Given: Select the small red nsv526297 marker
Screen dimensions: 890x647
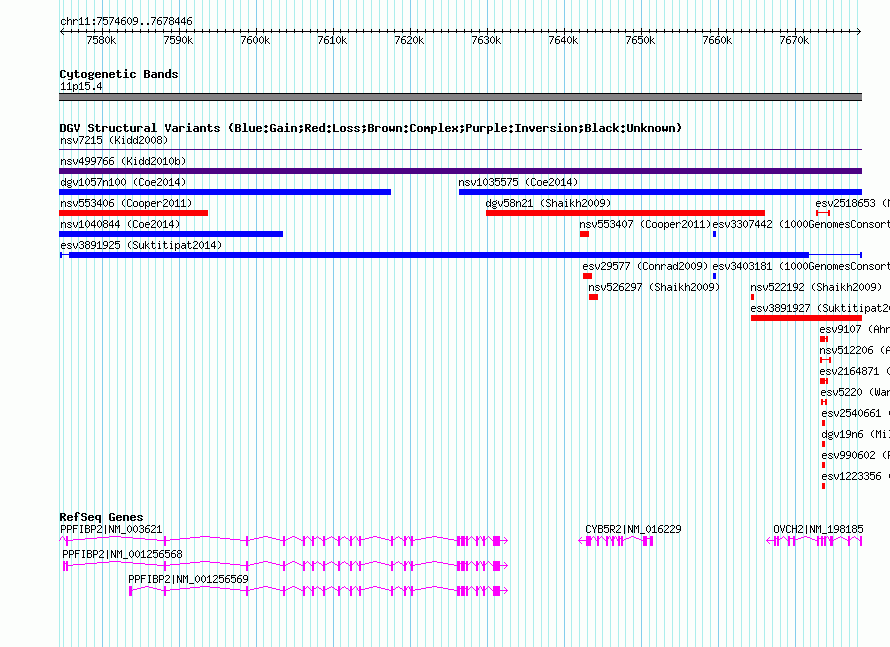Looking at the screenshot, I should (593, 297).
